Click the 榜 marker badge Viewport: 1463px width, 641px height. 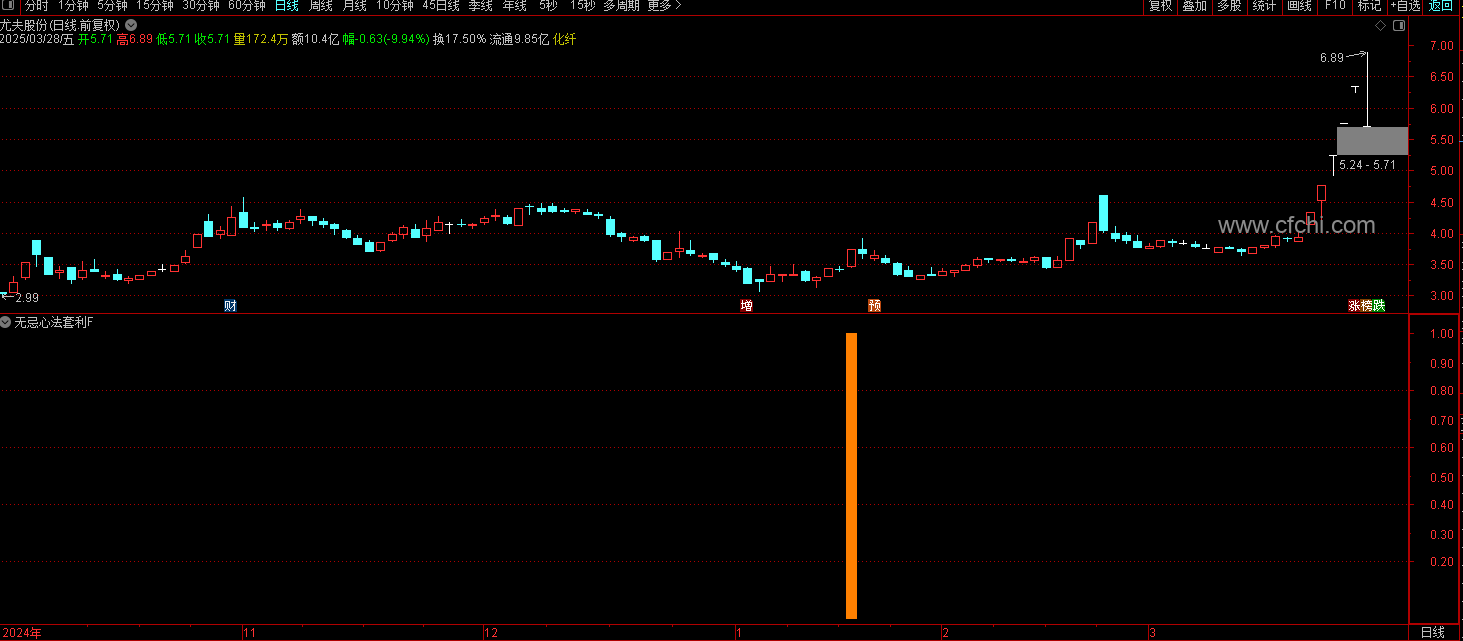(1367, 305)
